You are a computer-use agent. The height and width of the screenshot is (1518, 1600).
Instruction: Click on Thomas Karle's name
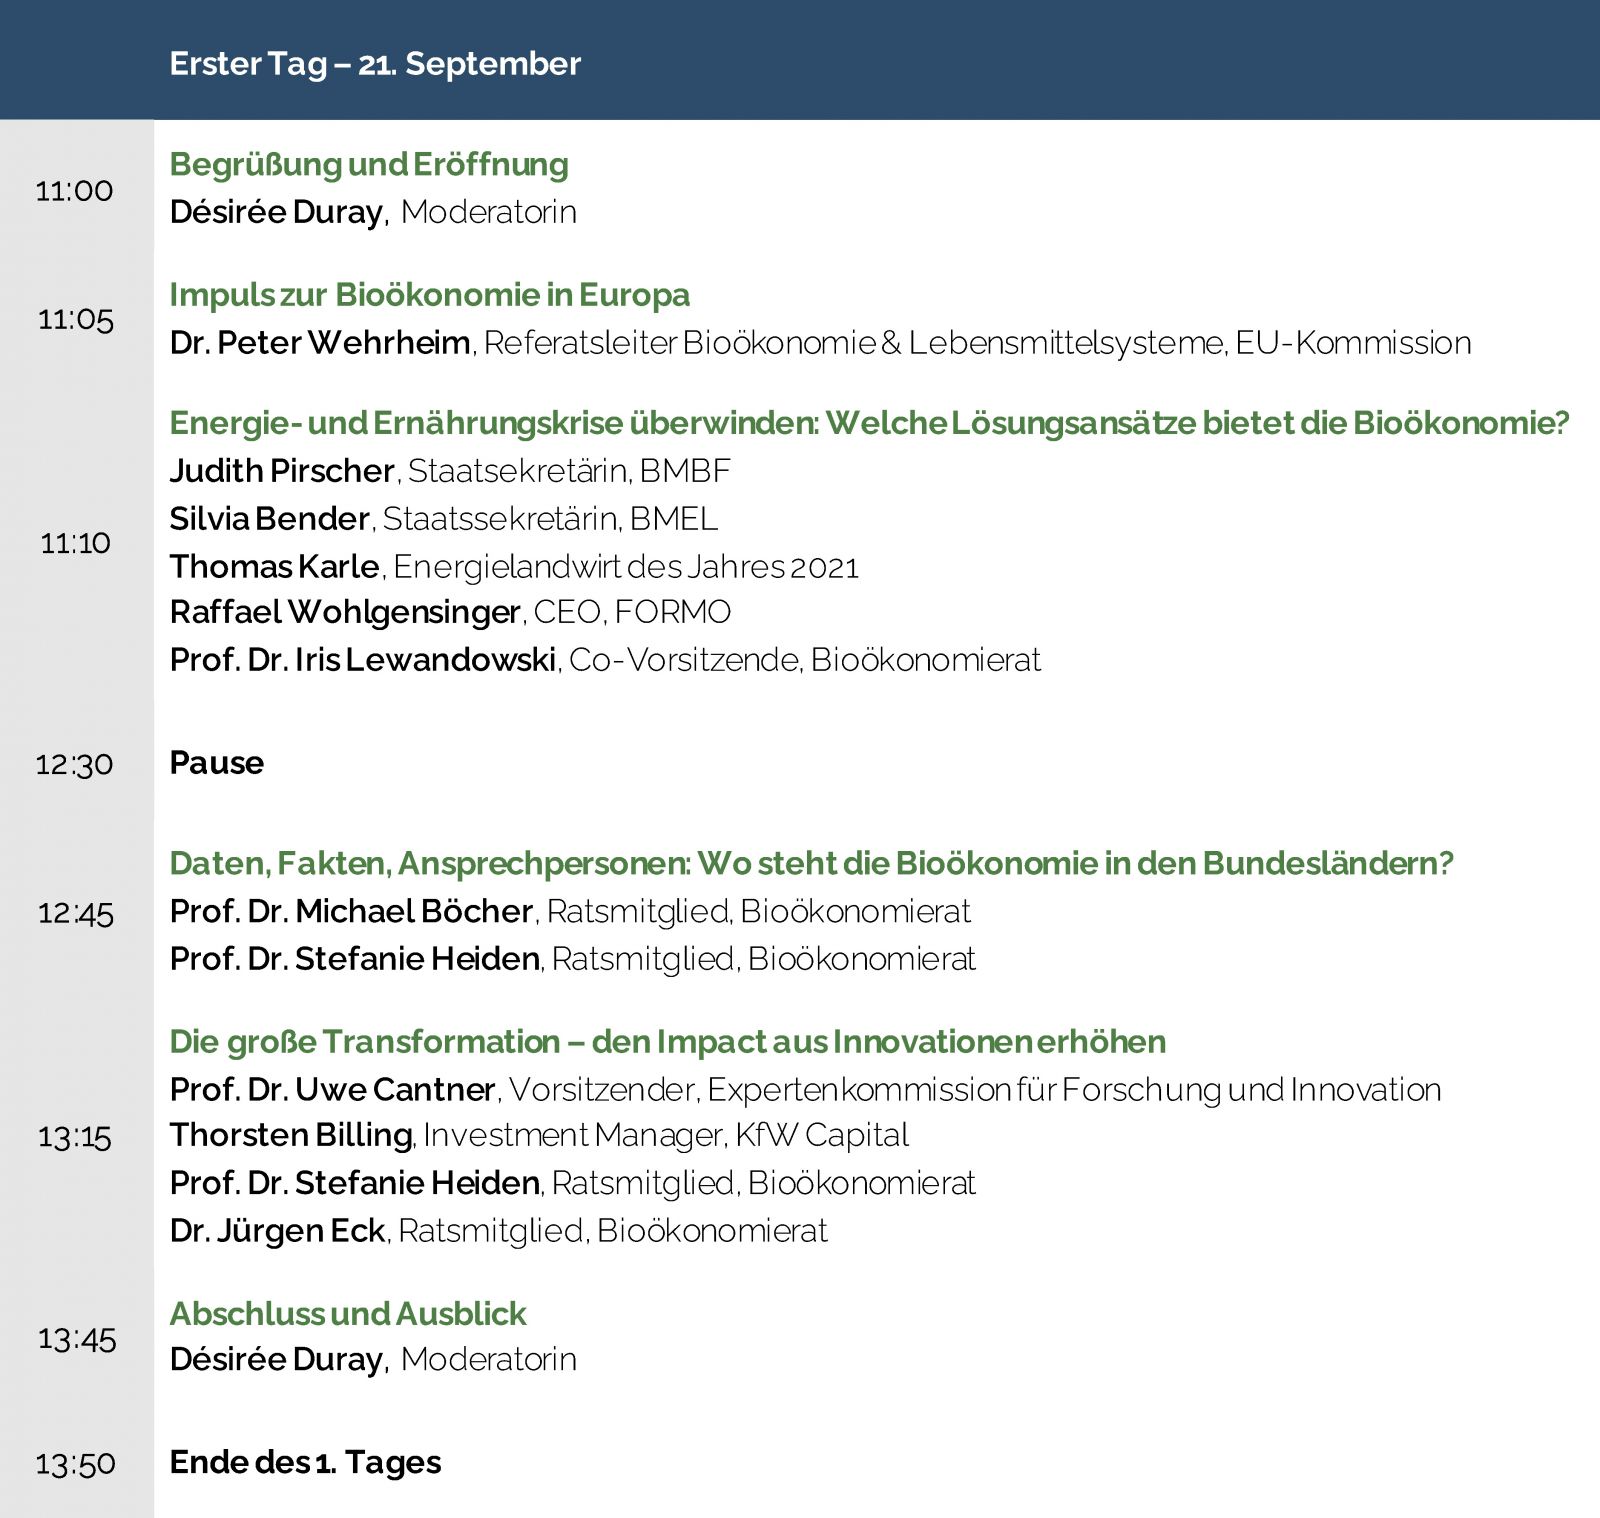pyautogui.click(x=275, y=567)
